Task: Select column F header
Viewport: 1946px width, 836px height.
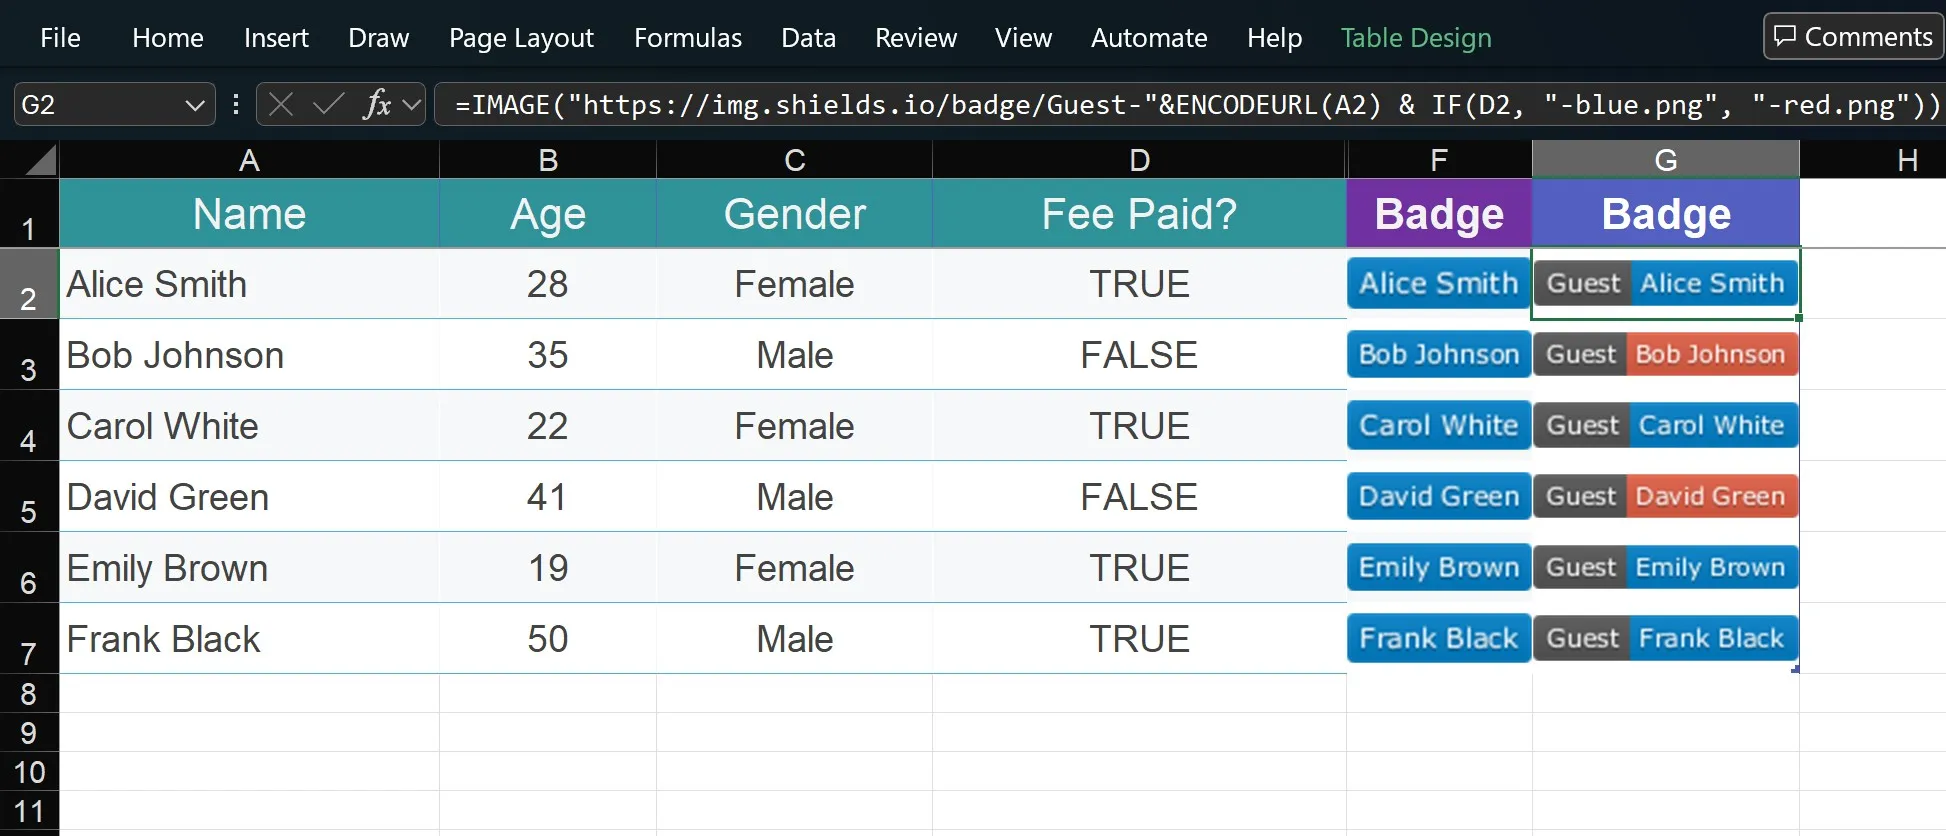Action: click(1439, 160)
